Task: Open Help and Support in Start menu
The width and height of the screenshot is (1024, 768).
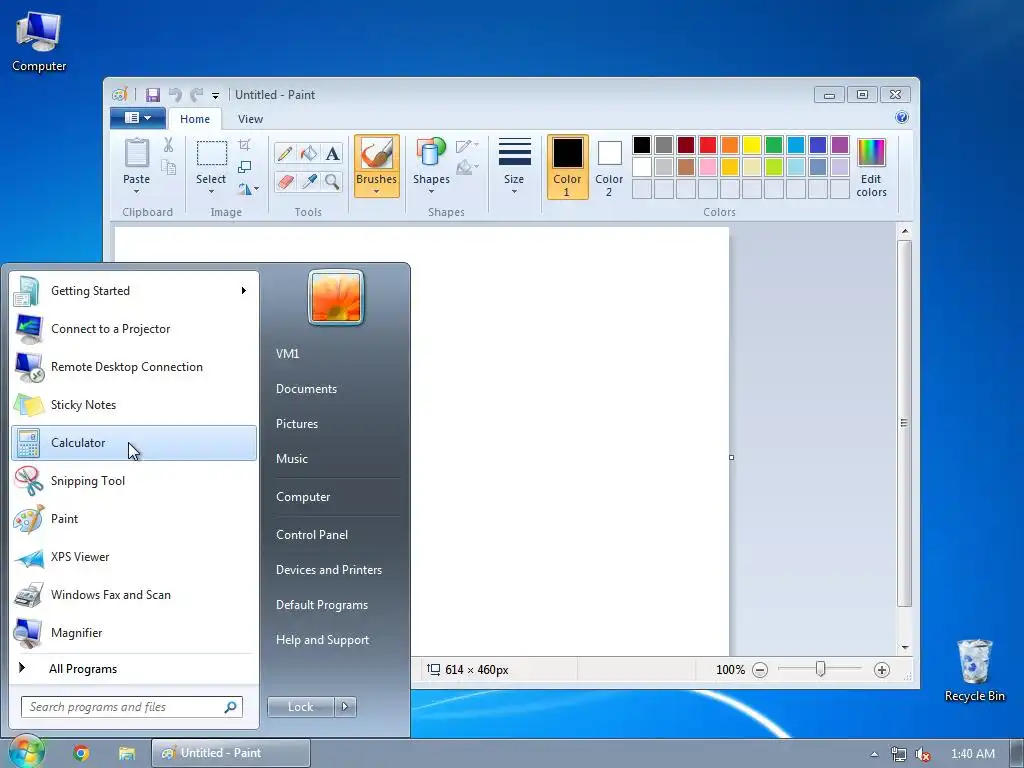Action: click(323, 640)
